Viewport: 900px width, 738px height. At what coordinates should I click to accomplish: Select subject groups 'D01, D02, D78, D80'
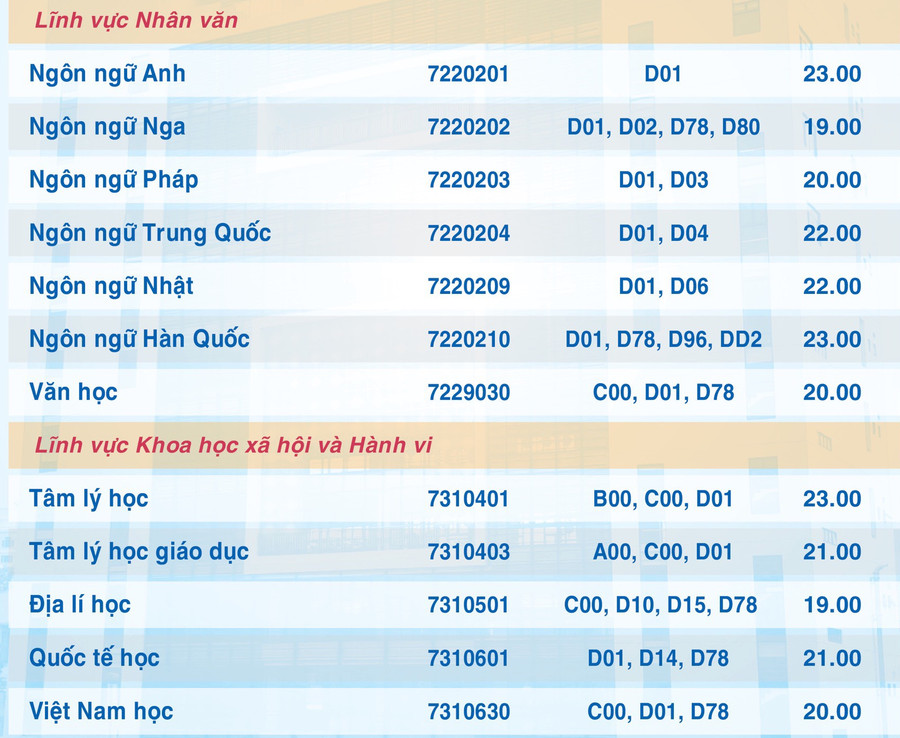point(663,127)
